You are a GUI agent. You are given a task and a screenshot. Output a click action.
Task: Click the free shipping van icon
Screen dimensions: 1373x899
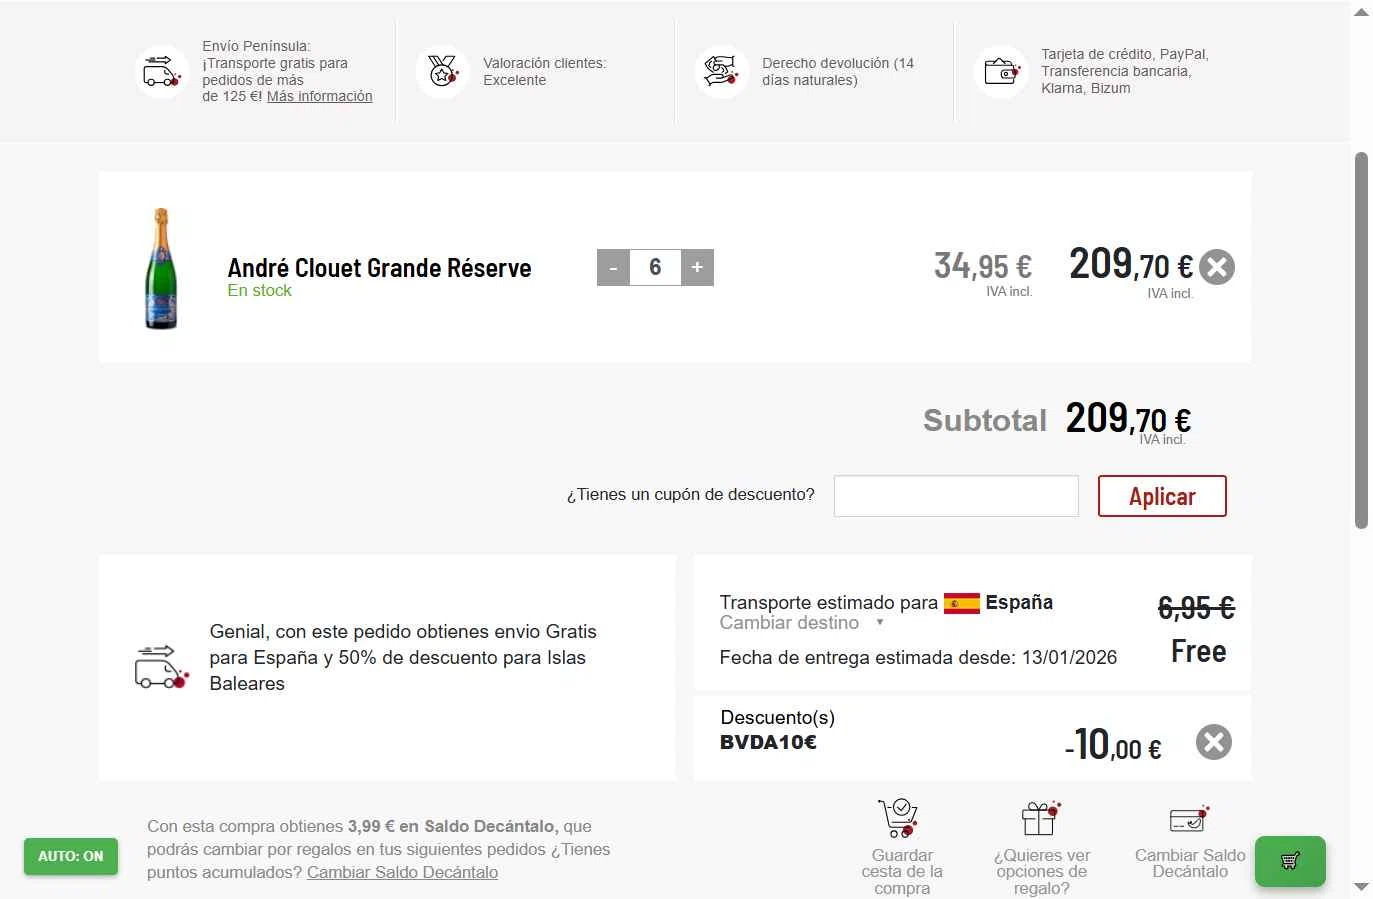(x=161, y=666)
